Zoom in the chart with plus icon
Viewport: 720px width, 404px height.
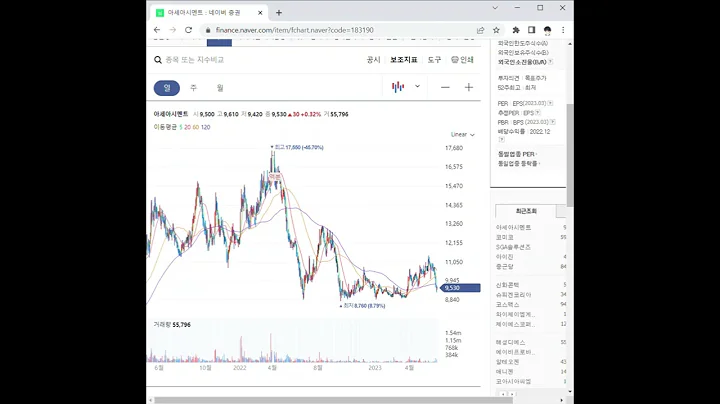468,87
